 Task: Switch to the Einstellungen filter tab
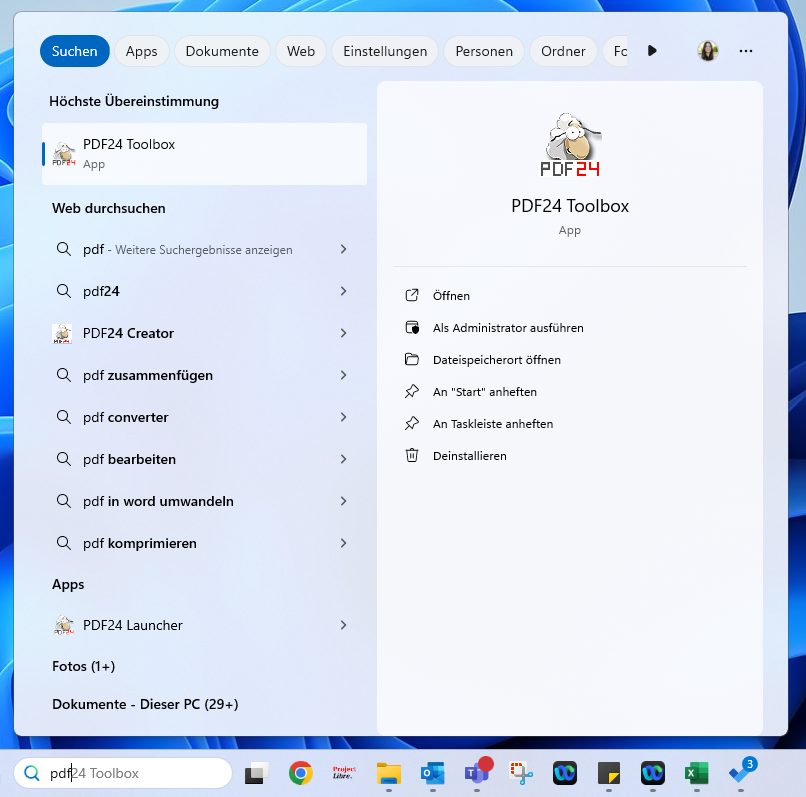(x=385, y=51)
